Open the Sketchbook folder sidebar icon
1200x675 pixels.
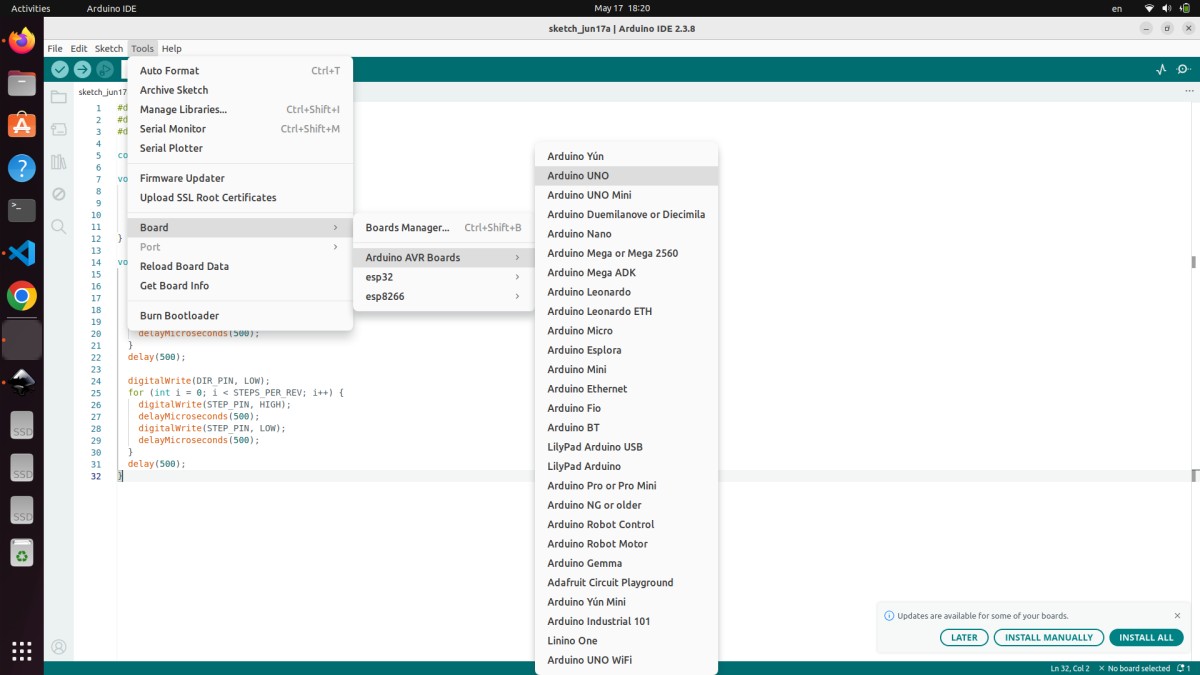(59, 97)
